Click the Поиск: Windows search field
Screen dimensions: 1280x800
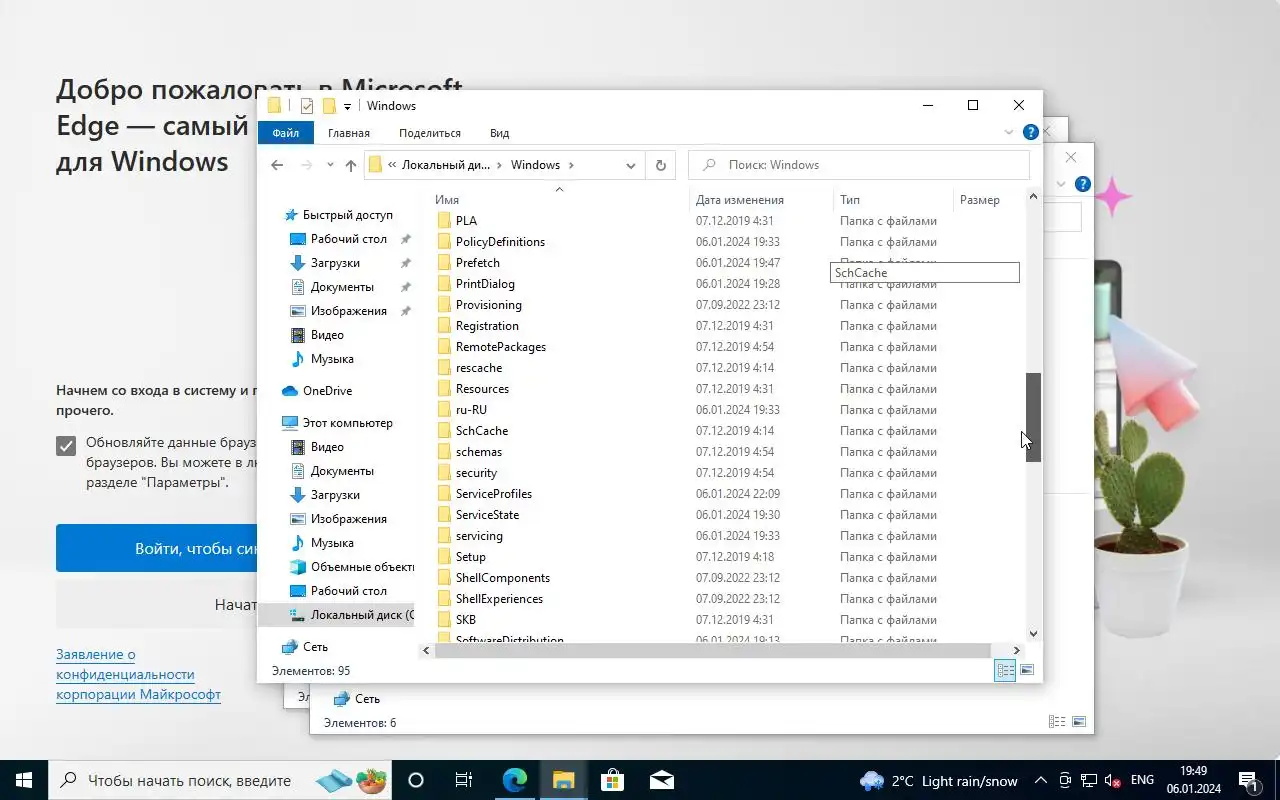click(859, 165)
